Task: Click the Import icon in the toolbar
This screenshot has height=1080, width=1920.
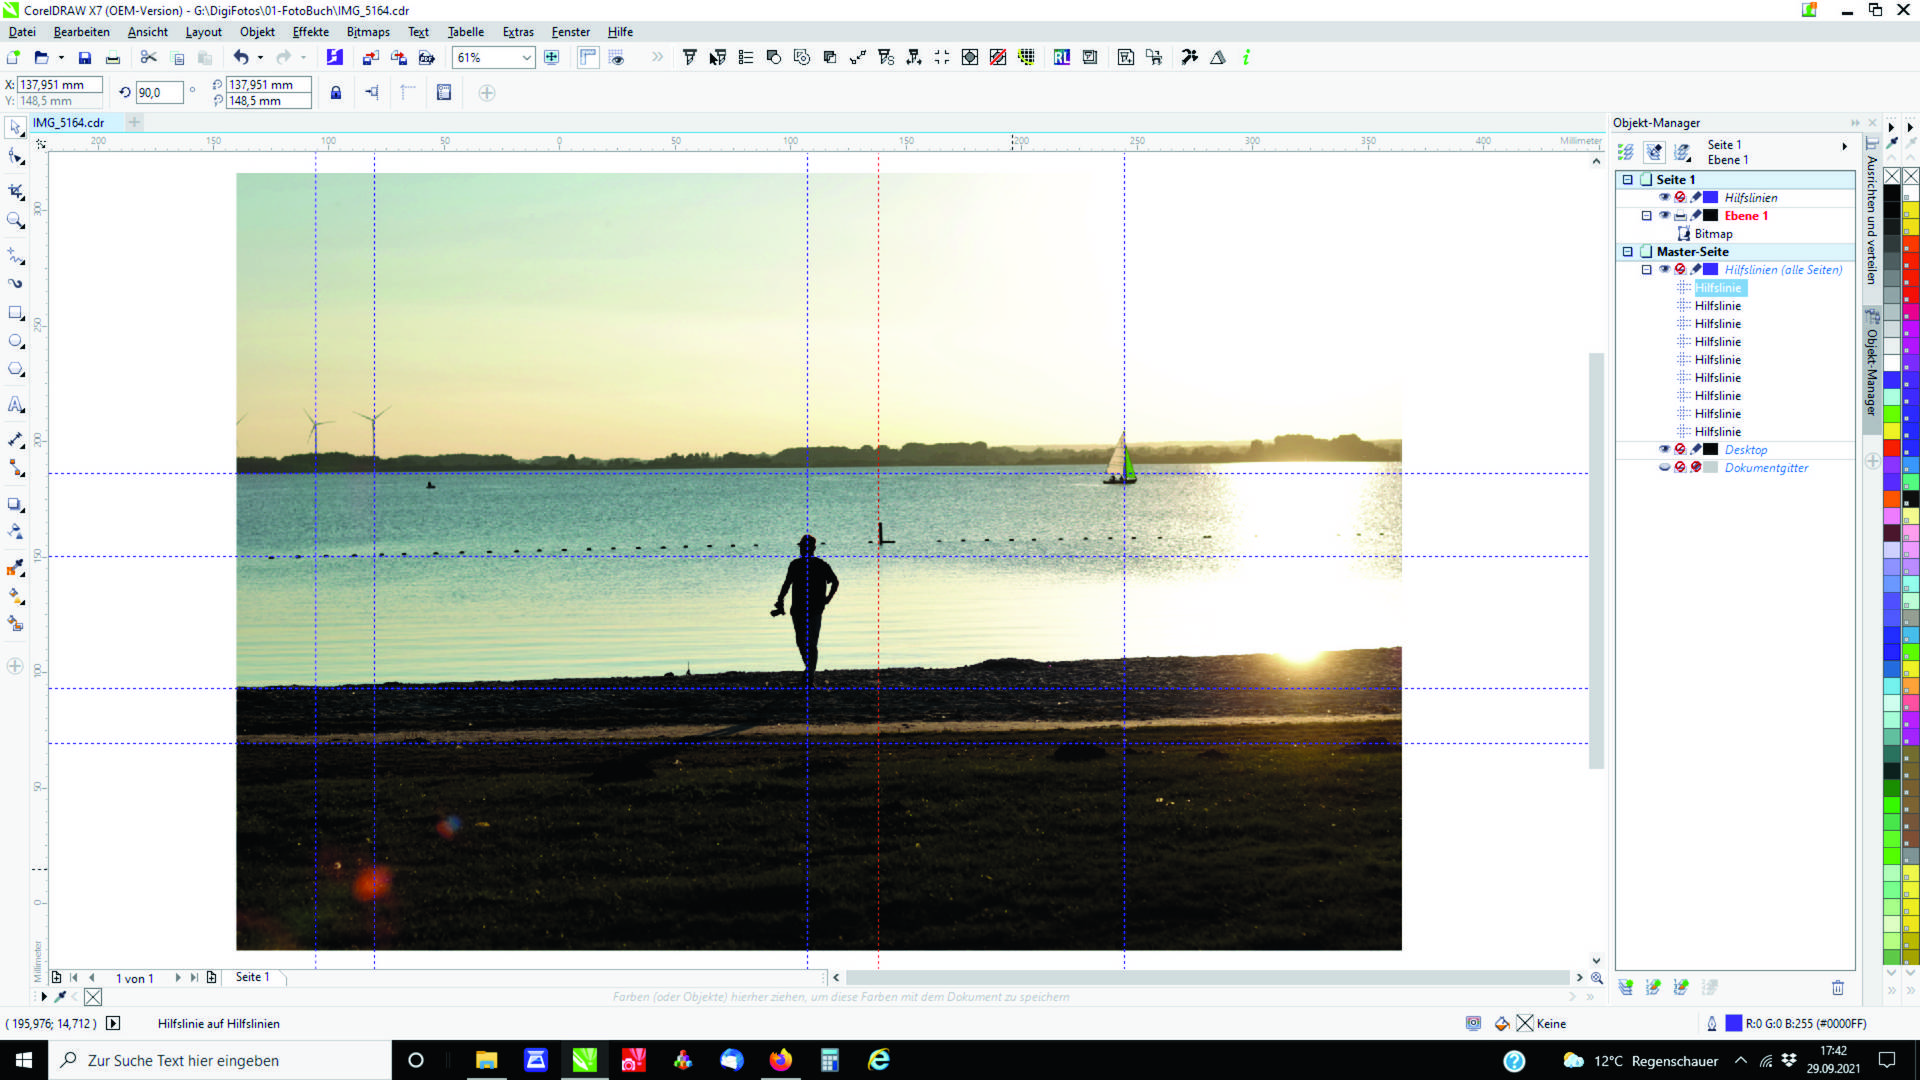Action: [370, 58]
